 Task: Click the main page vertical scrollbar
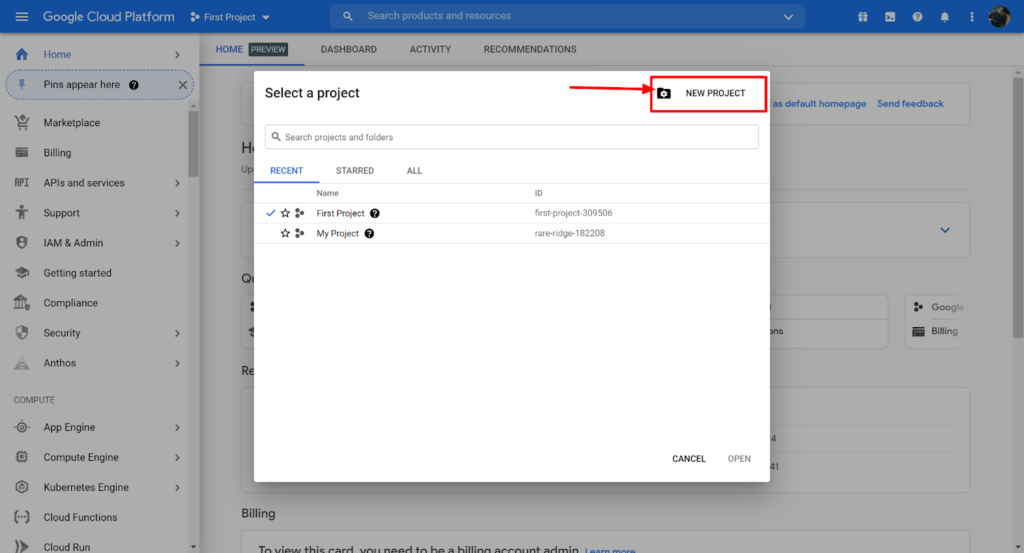(x=1017, y=207)
